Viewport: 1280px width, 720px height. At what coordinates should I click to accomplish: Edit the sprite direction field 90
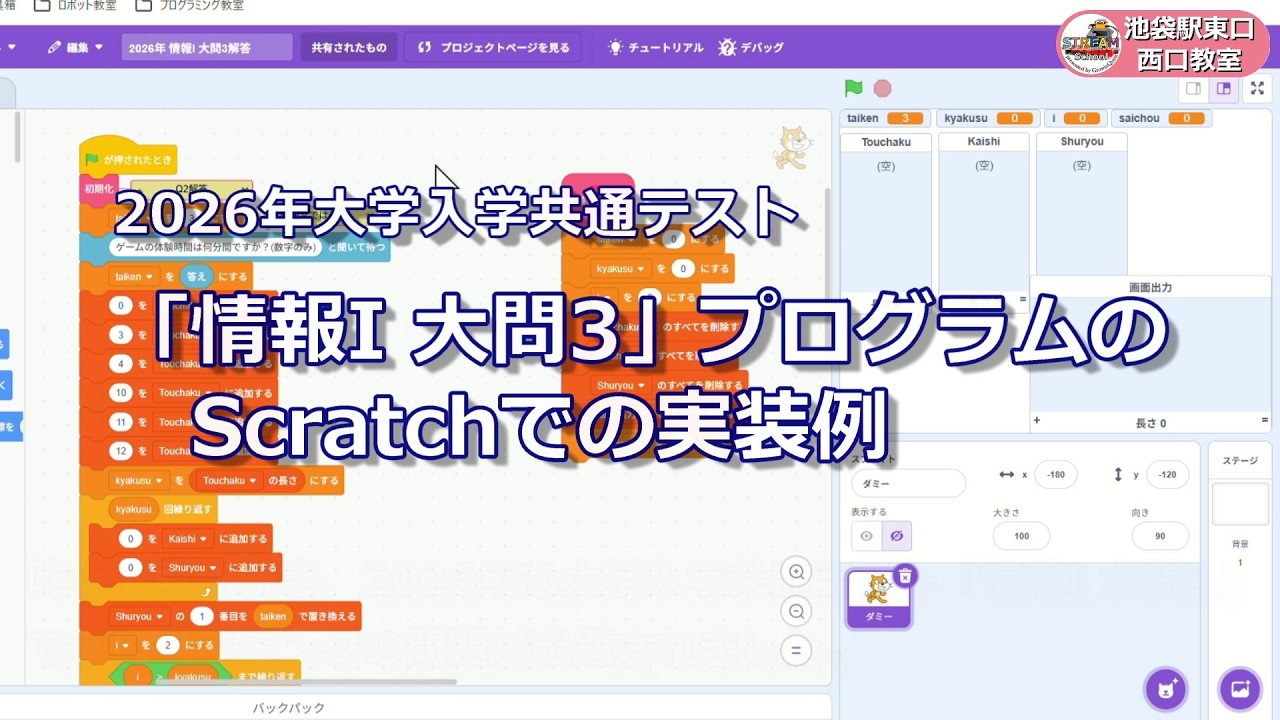pyautogui.click(x=1160, y=536)
